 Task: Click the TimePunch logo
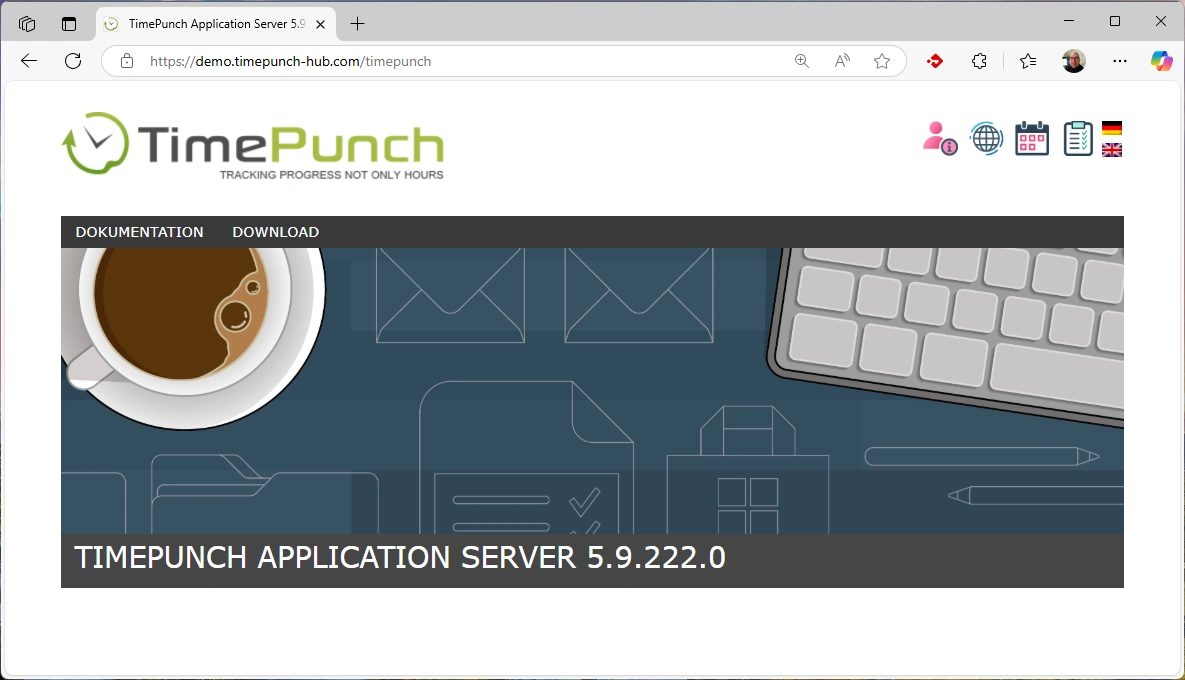pyautogui.click(x=252, y=146)
